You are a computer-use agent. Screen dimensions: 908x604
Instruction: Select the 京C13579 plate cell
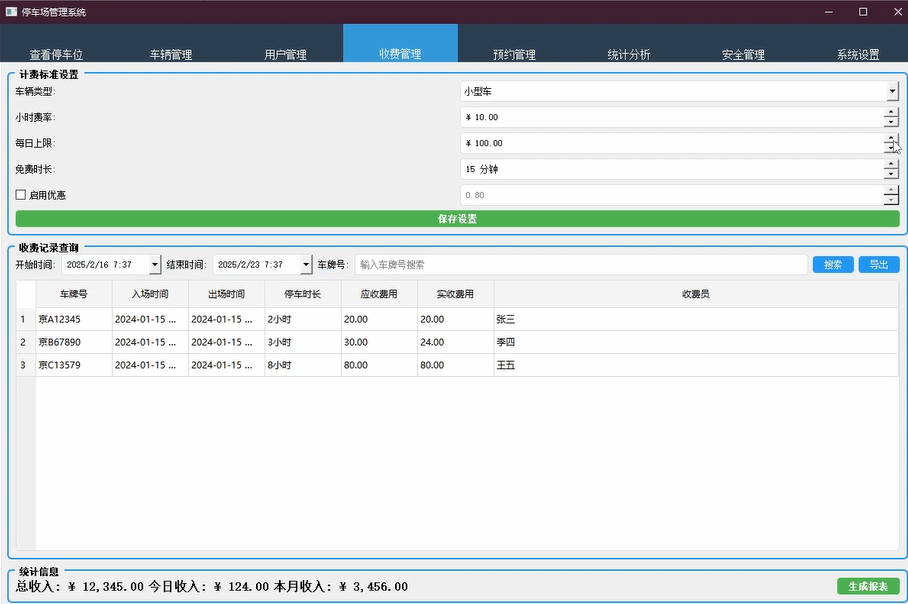tap(74, 365)
